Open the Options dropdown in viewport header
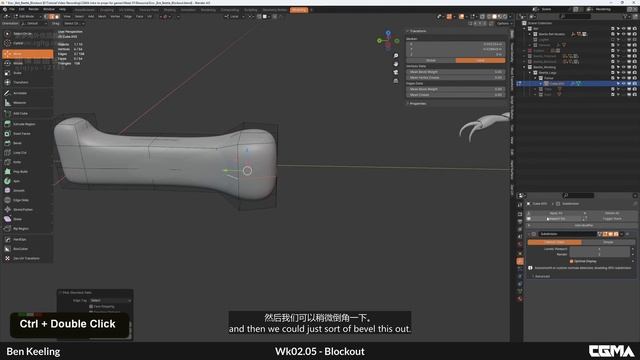The height and width of the screenshot is (360, 640). [504, 24]
